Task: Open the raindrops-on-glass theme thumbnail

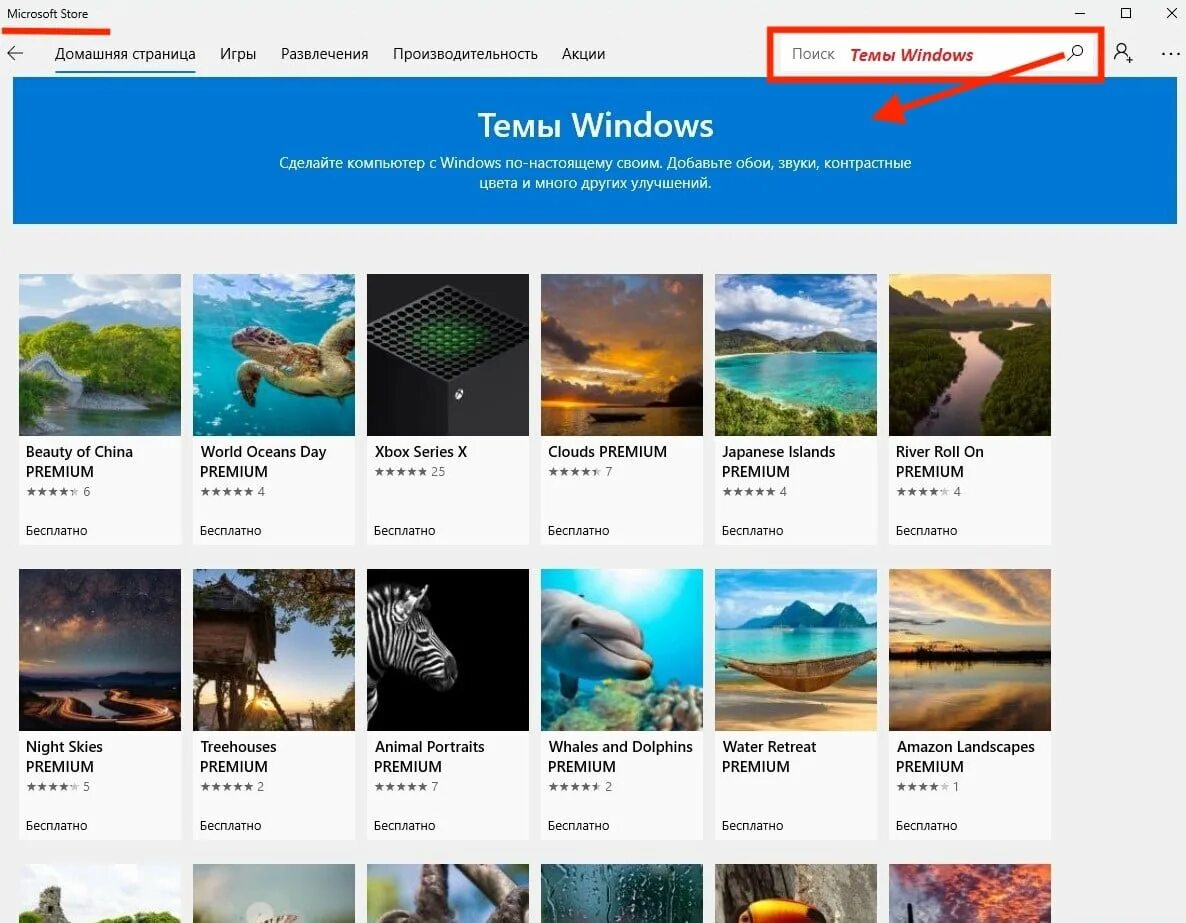Action: click(x=622, y=893)
